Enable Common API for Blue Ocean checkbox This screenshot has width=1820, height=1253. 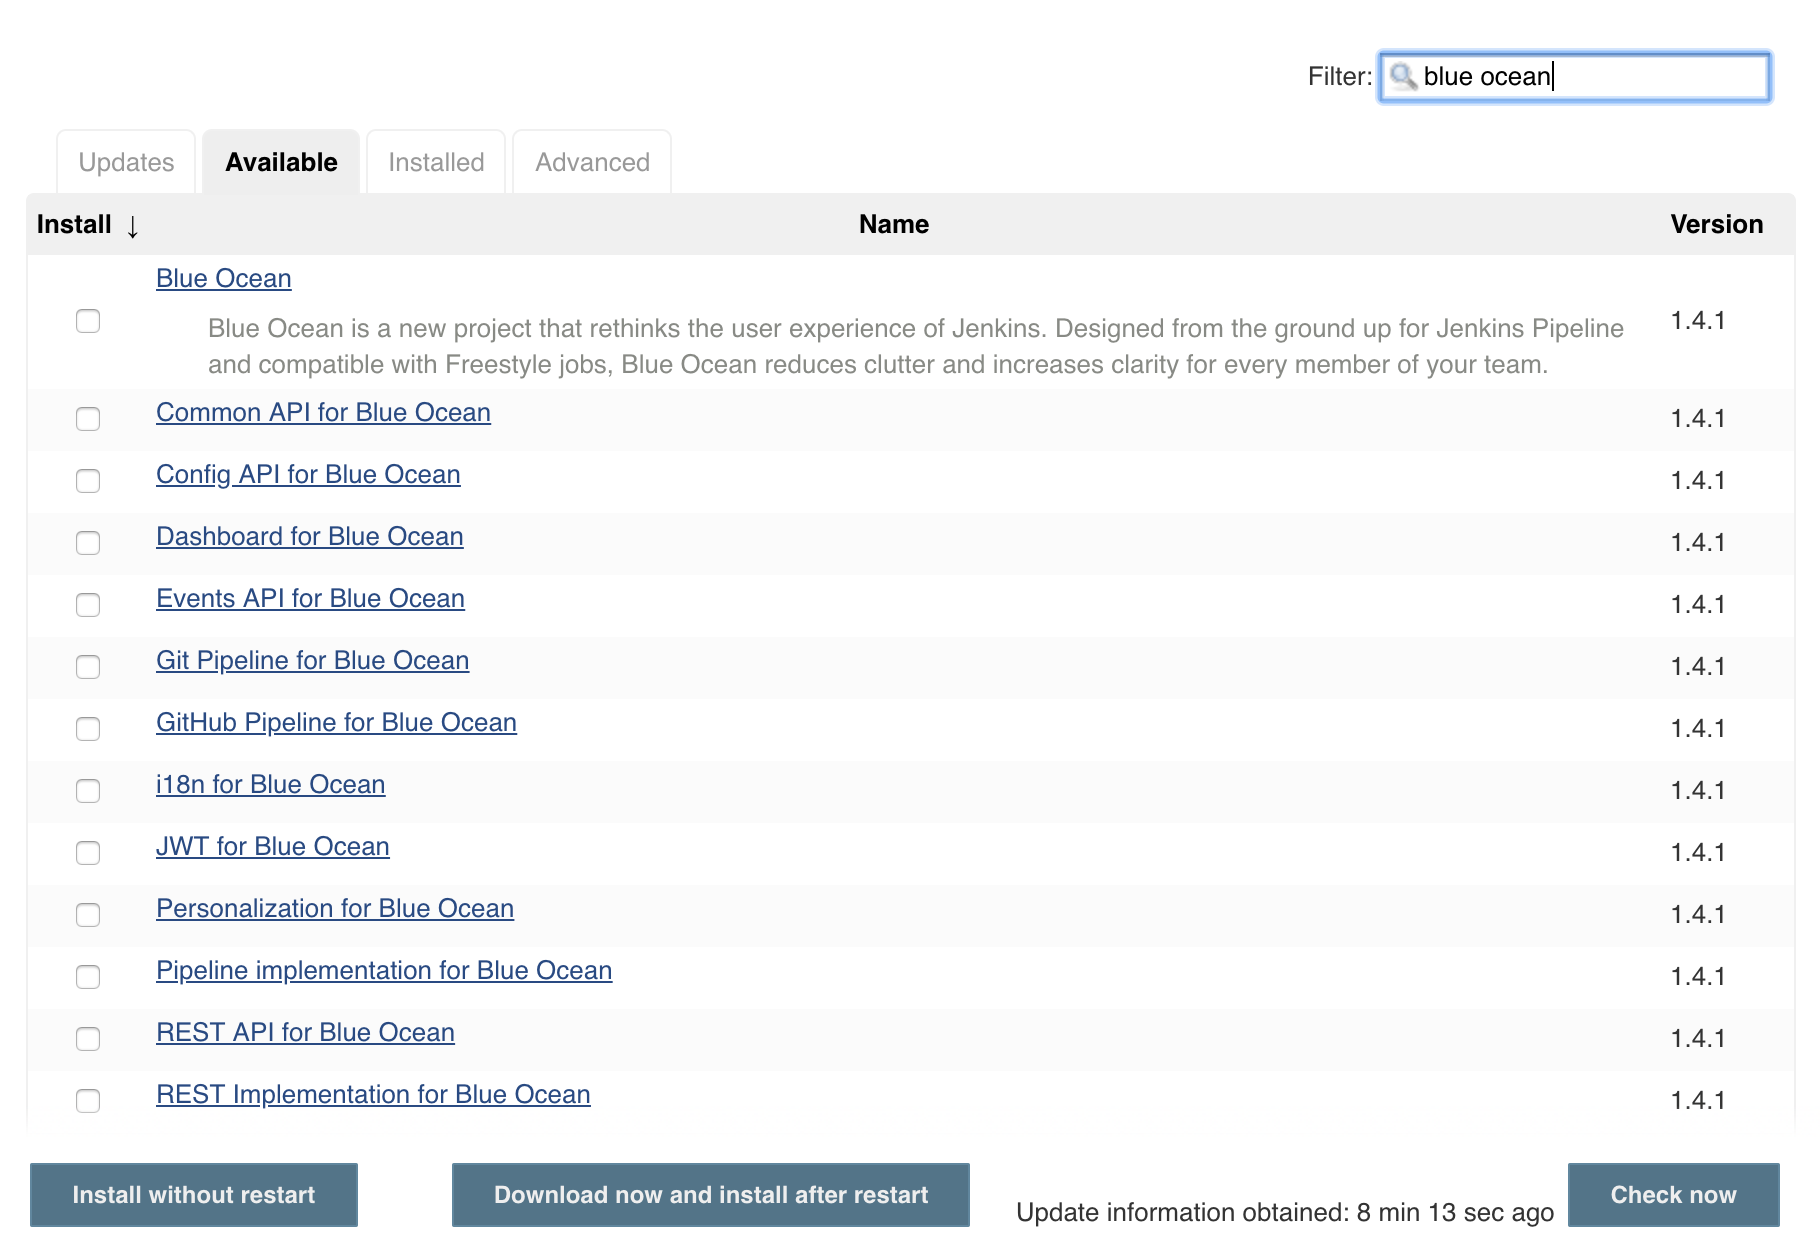88,419
